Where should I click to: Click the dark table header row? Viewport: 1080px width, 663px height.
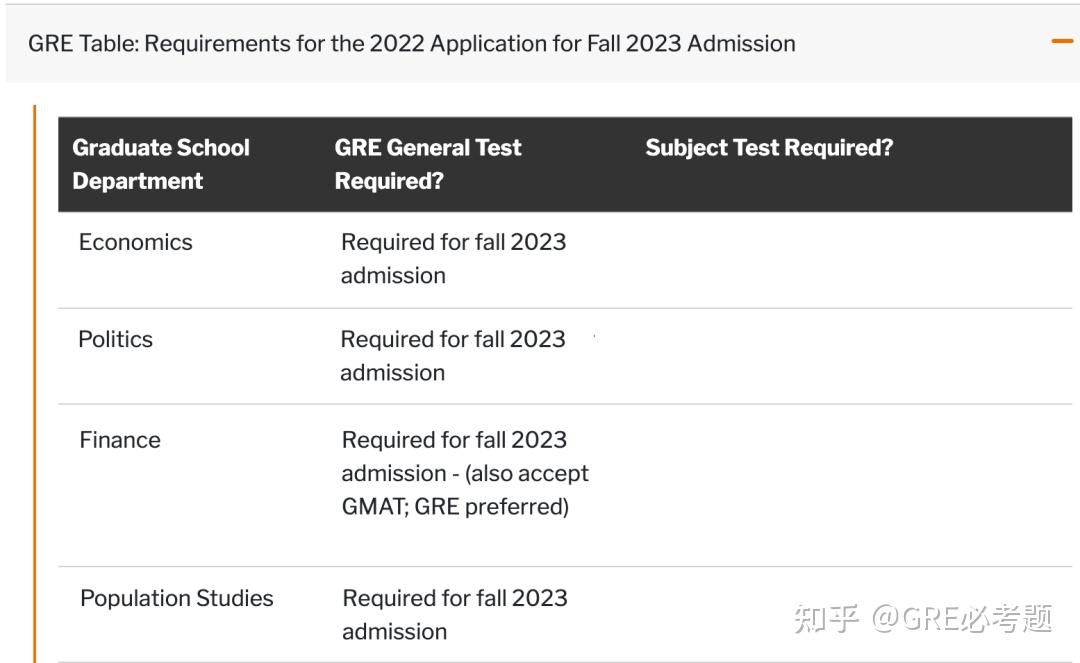(x=540, y=163)
